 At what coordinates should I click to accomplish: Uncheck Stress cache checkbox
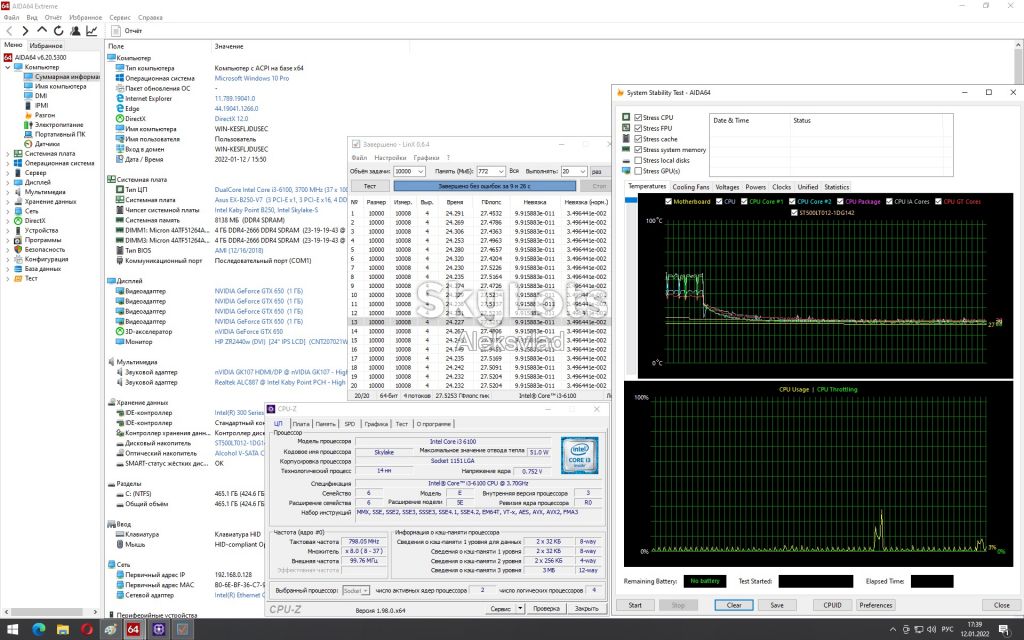pos(638,139)
